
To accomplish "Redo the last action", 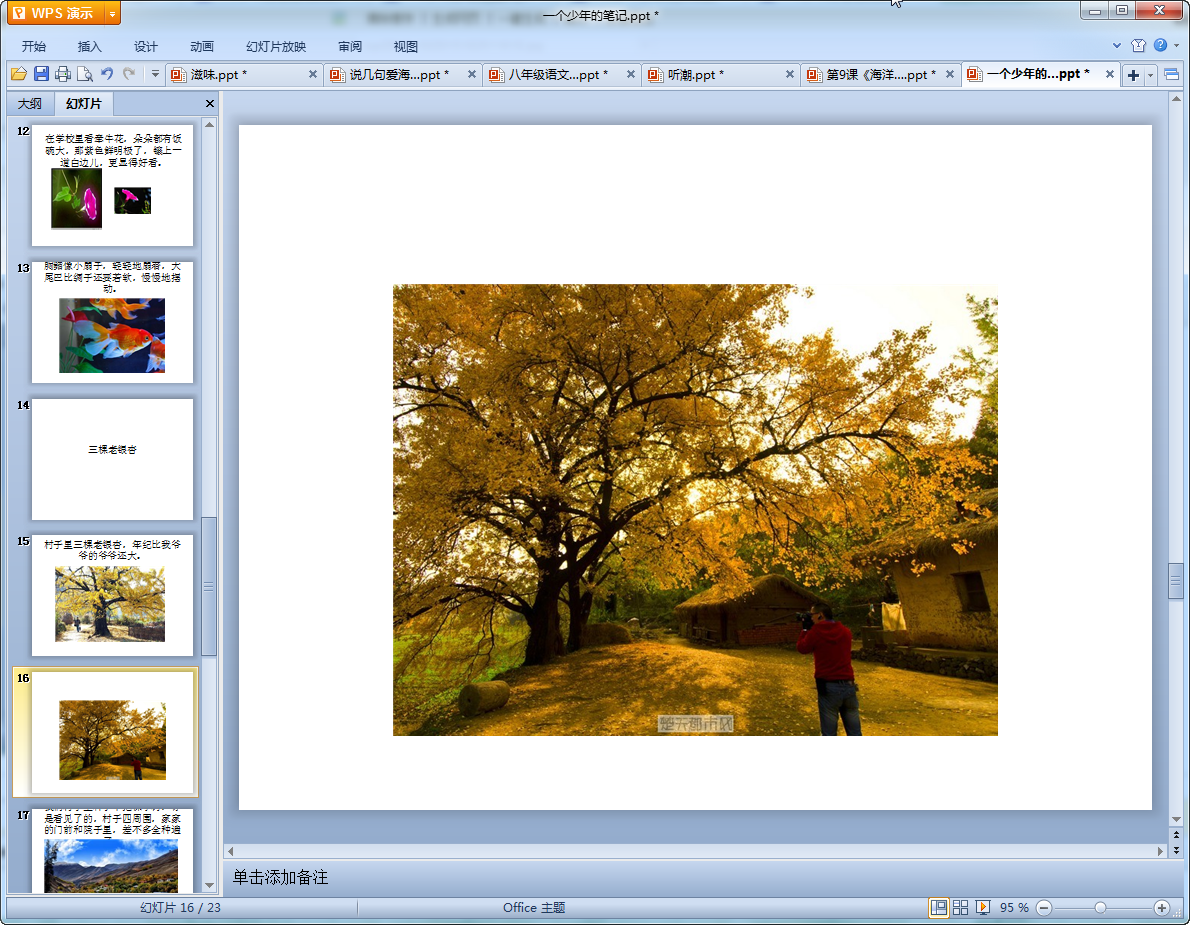I will coord(129,74).
